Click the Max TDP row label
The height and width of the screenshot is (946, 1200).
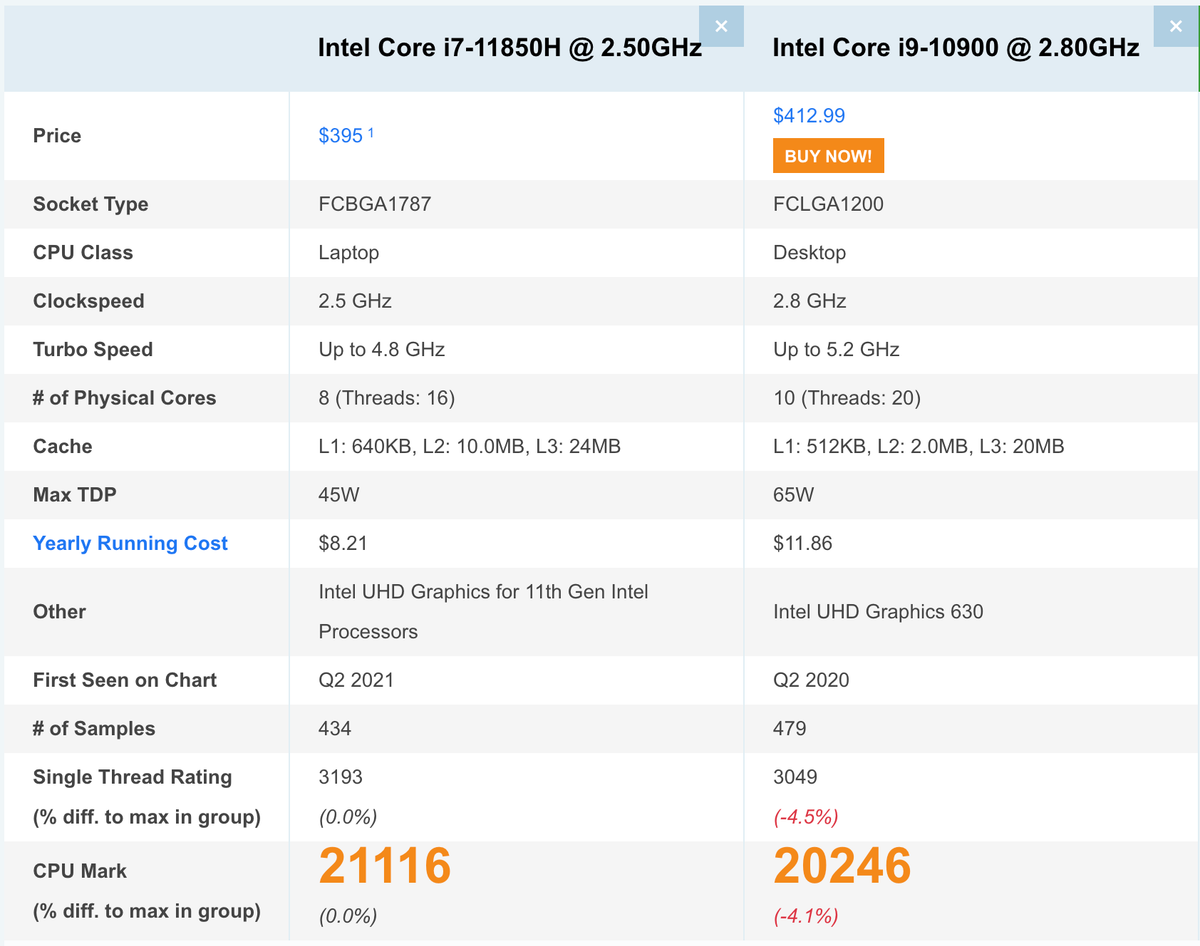[74, 495]
